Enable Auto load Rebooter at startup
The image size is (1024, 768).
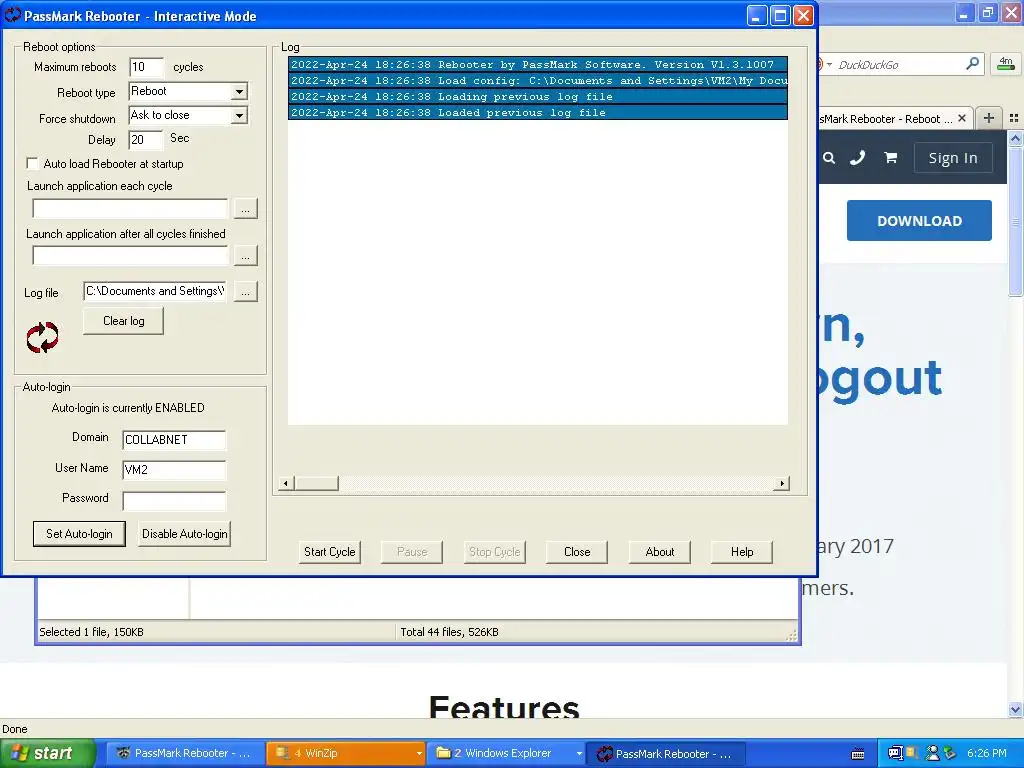32,163
